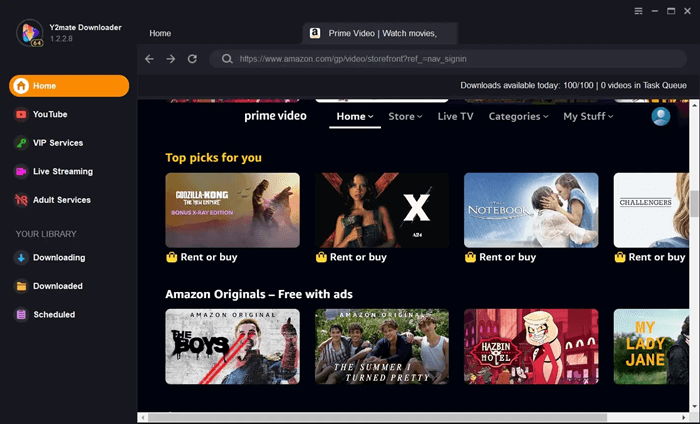The image size is (700, 424).
Task: Go back with the browser back arrow
Action: [x=150, y=59]
